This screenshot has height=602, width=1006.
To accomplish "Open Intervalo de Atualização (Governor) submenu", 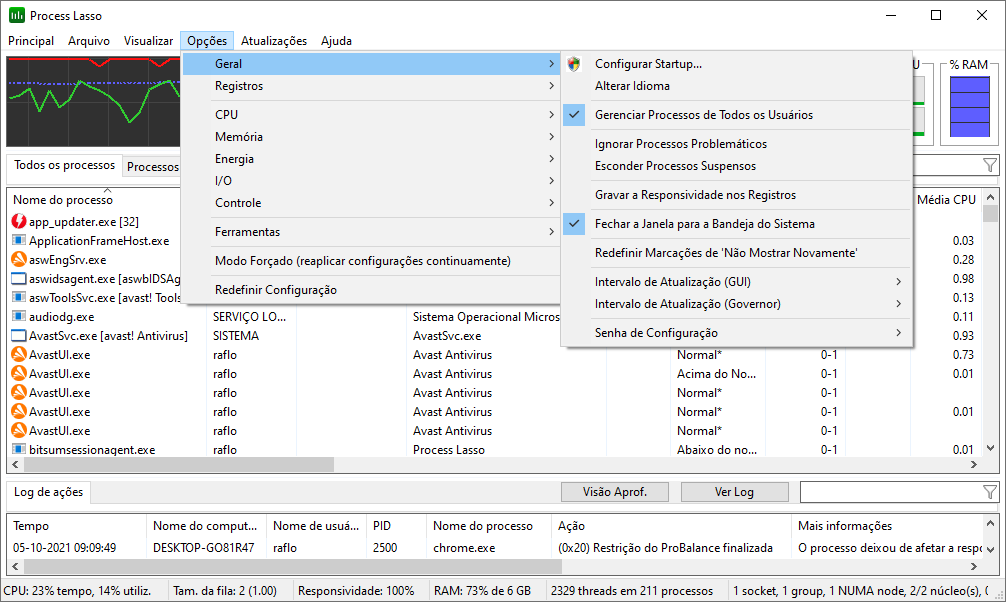I will point(737,304).
